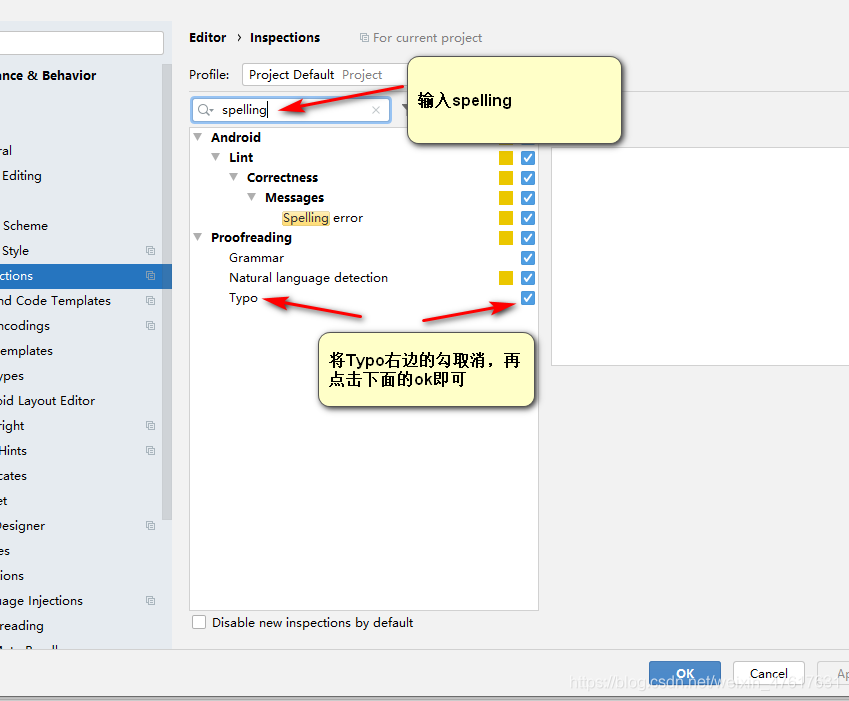849x701 pixels.
Task: Click project-level icon beside Hints item
Action: point(151,450)
